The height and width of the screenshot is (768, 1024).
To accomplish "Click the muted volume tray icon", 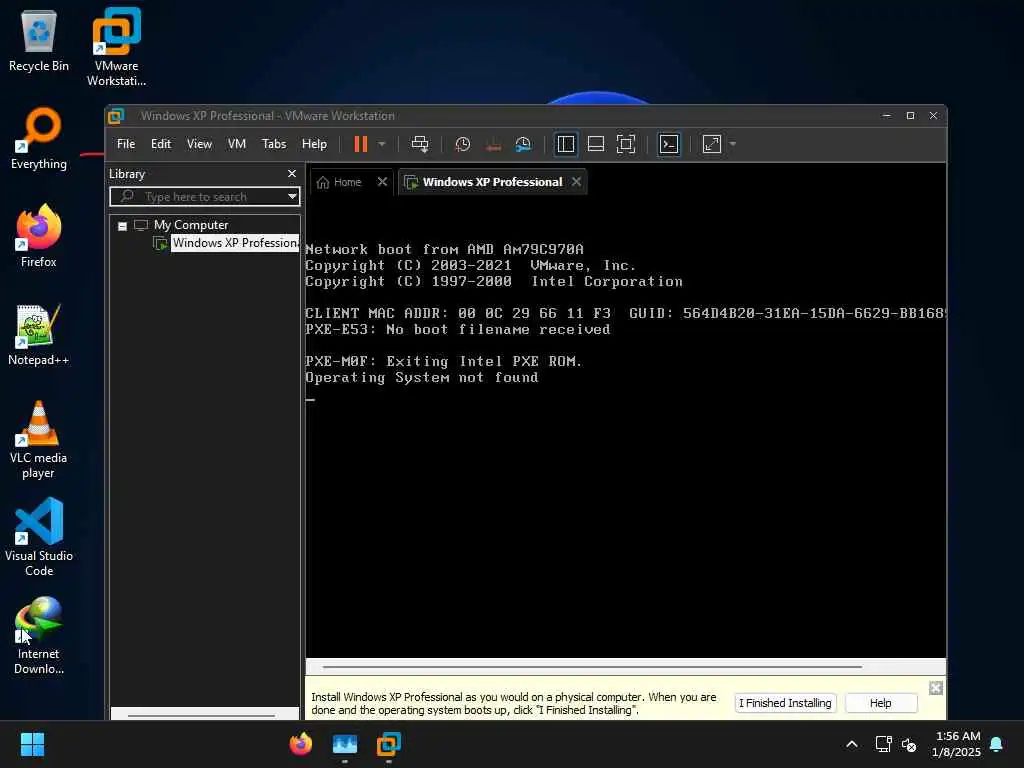I will [x=909, y=744].
